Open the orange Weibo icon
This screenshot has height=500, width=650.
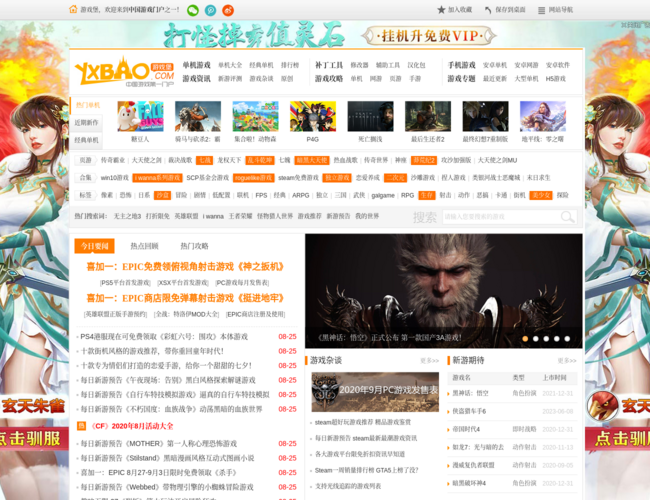(228, 10)
